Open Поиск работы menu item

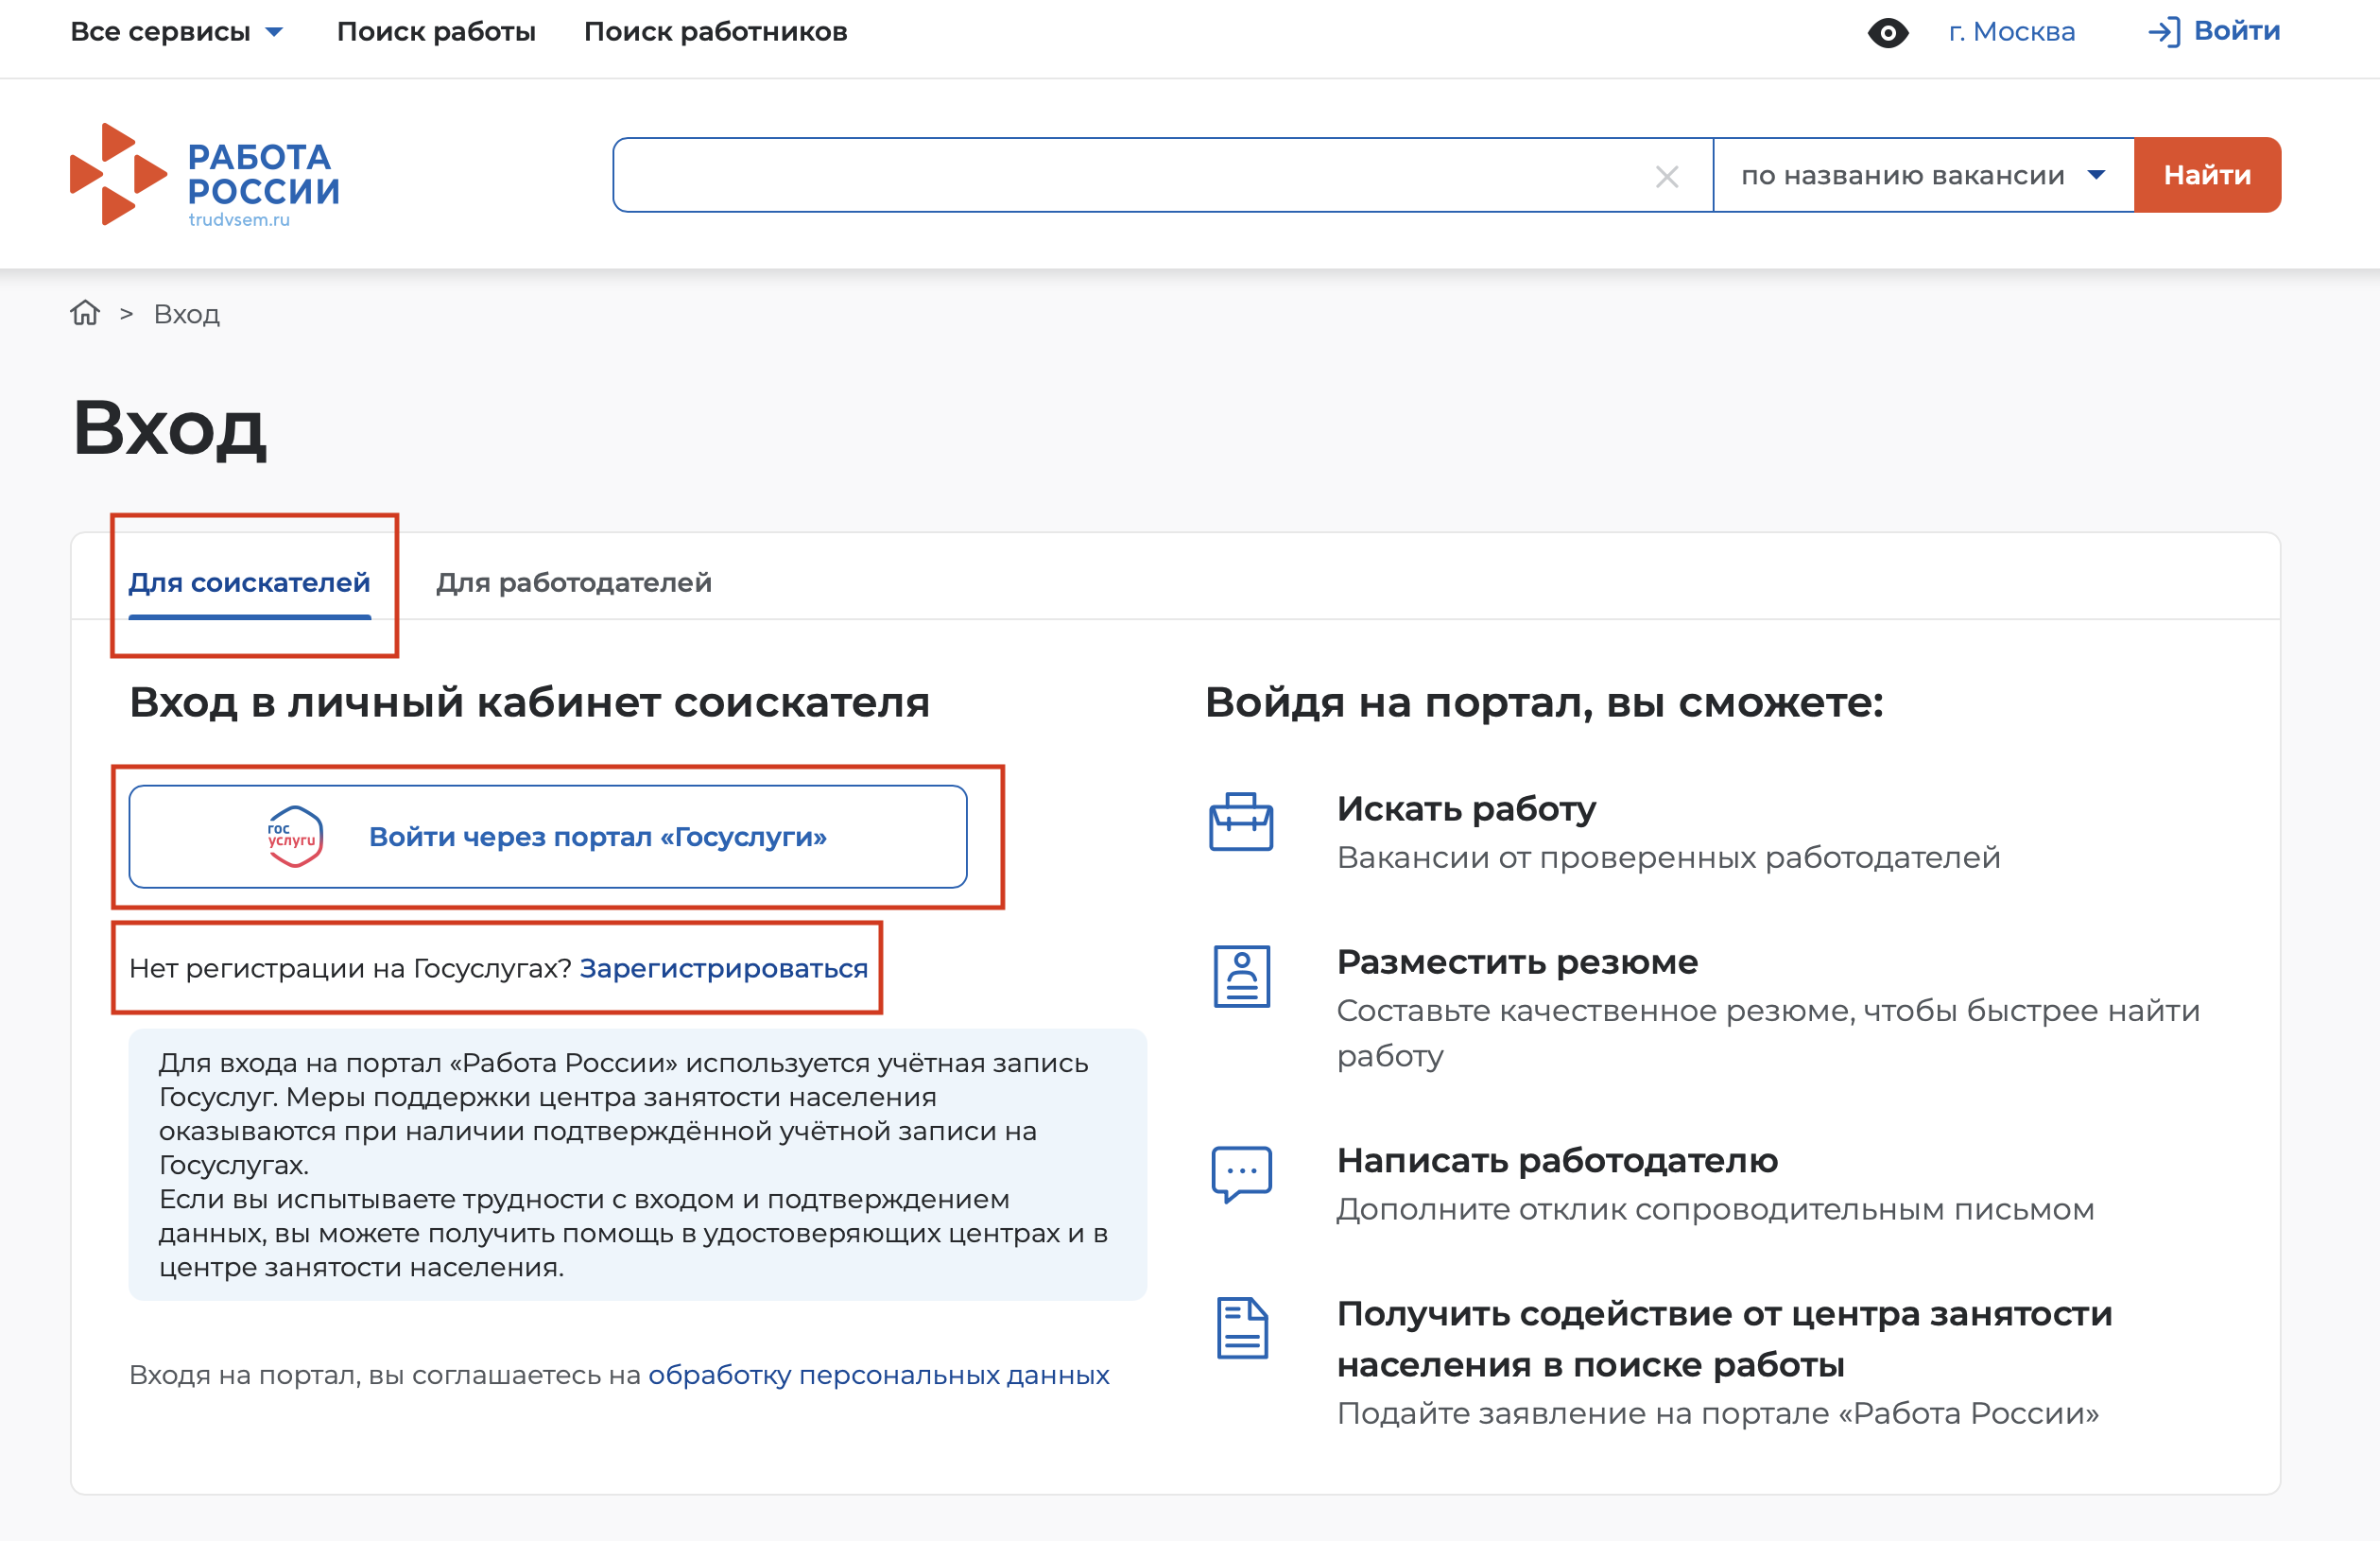point(436,32)
